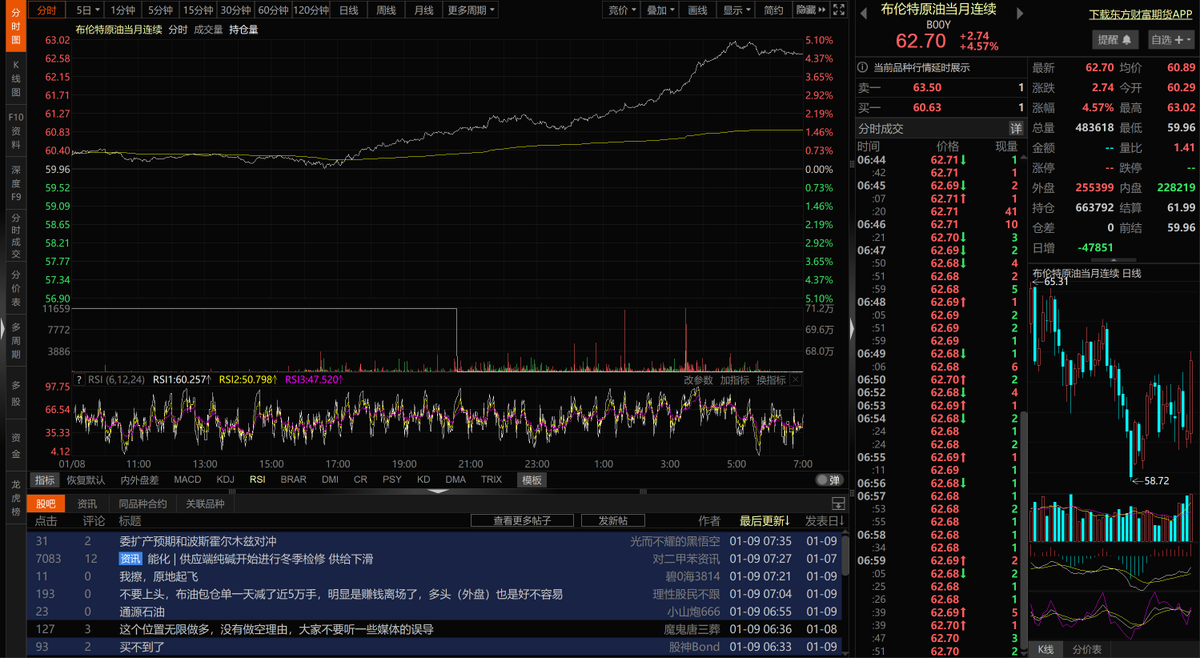Screen dimensions: 1200x658
Task: Click 查看更多帖子 button
Action: coord(521,521)
